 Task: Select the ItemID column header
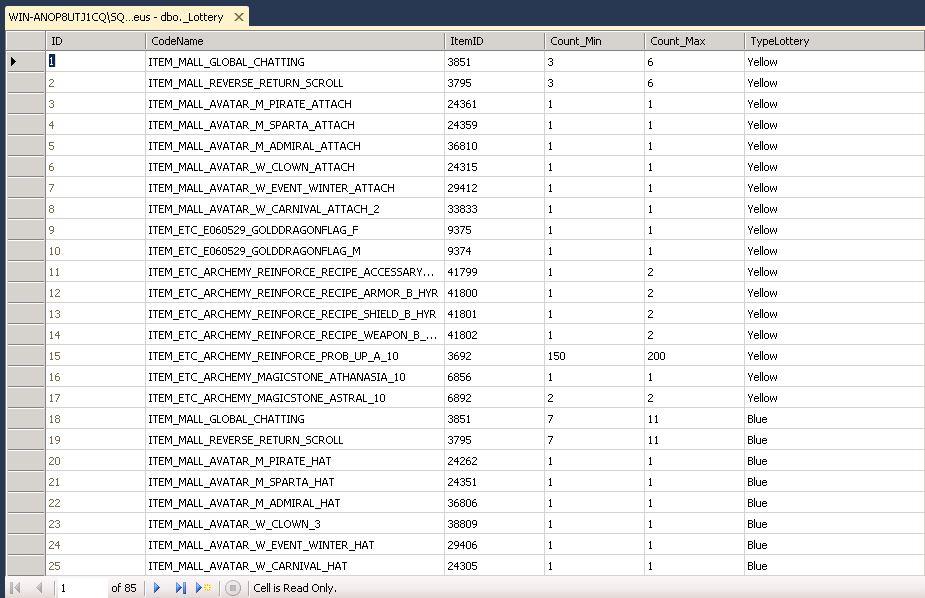(x=494, y=41)
